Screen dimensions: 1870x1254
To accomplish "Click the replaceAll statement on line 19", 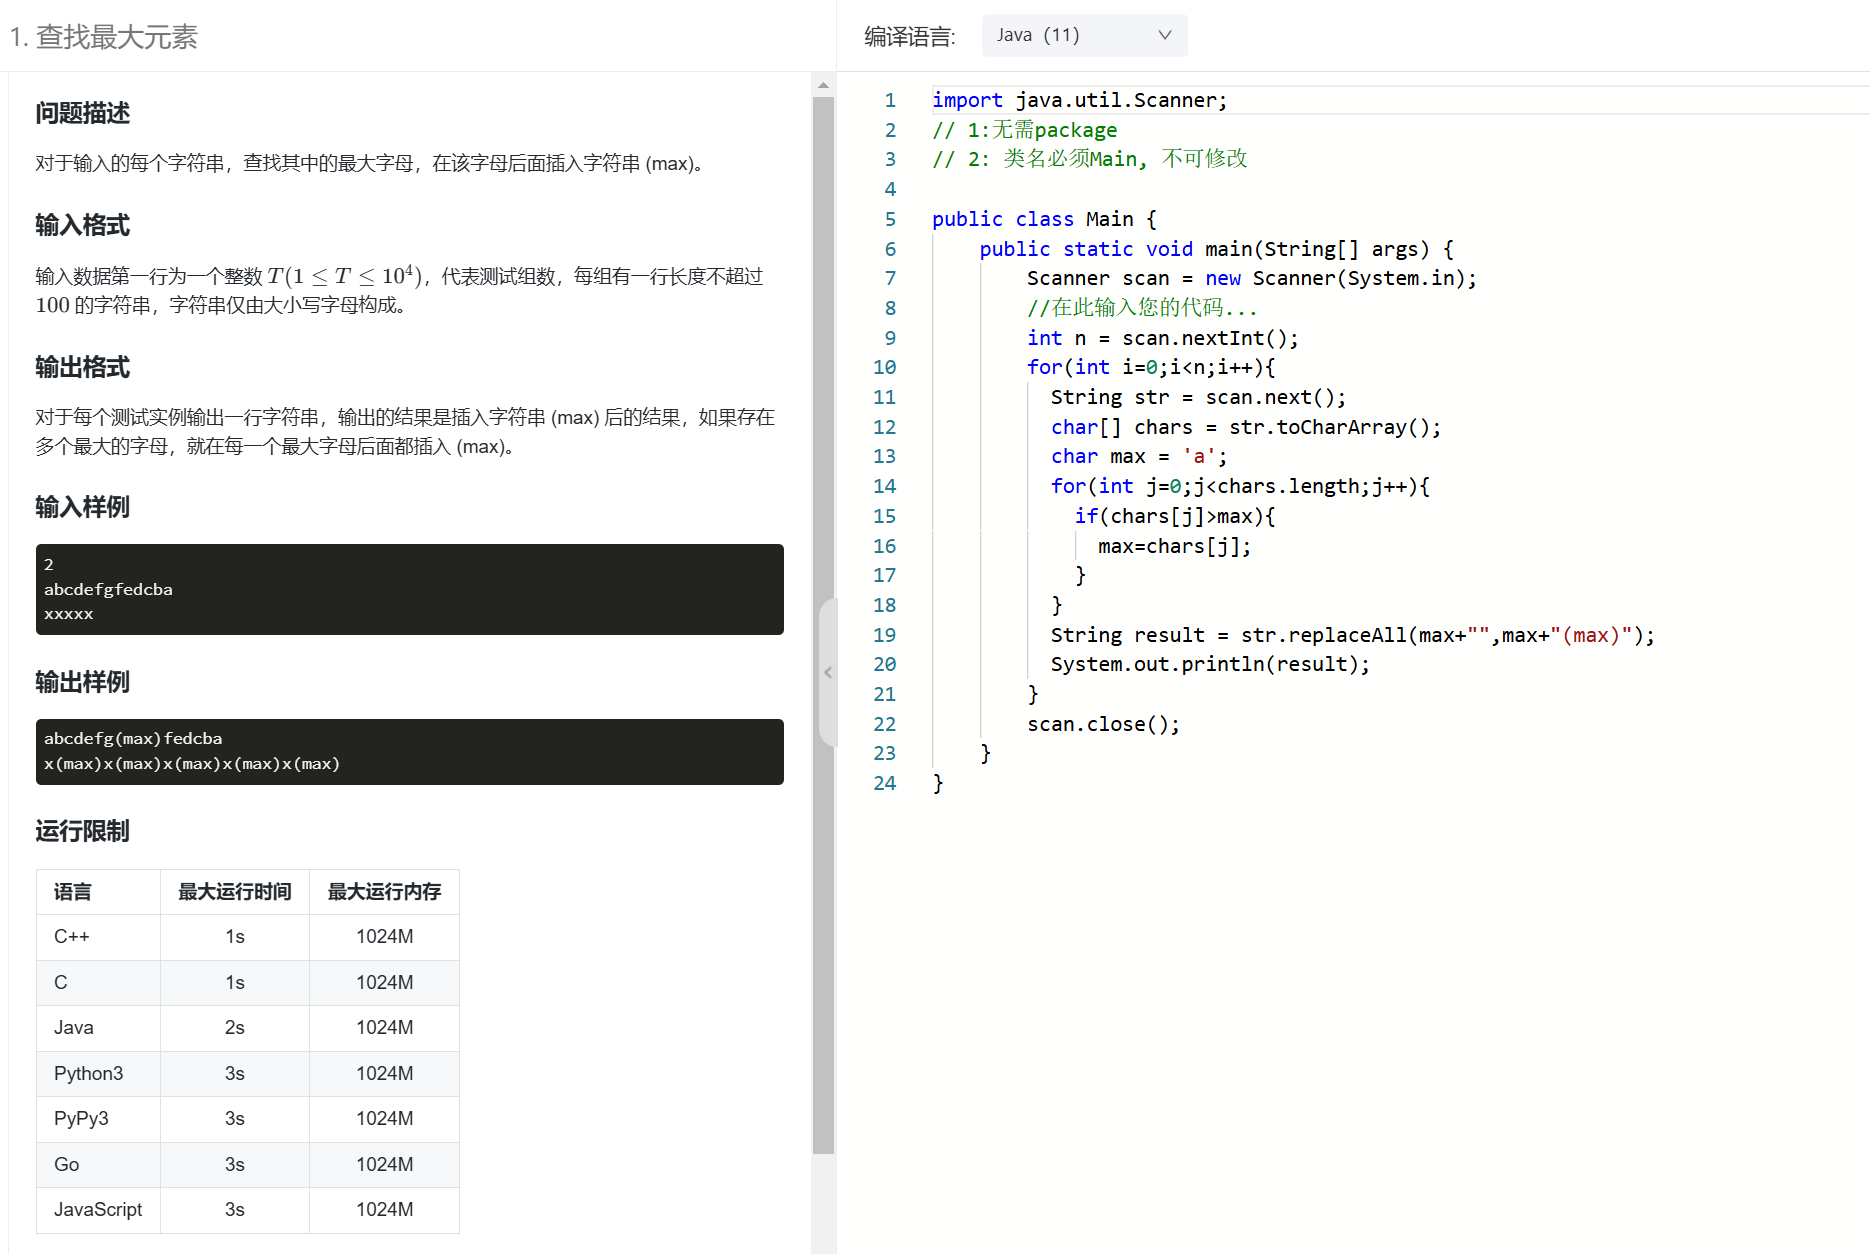I will coord(1351,635).
